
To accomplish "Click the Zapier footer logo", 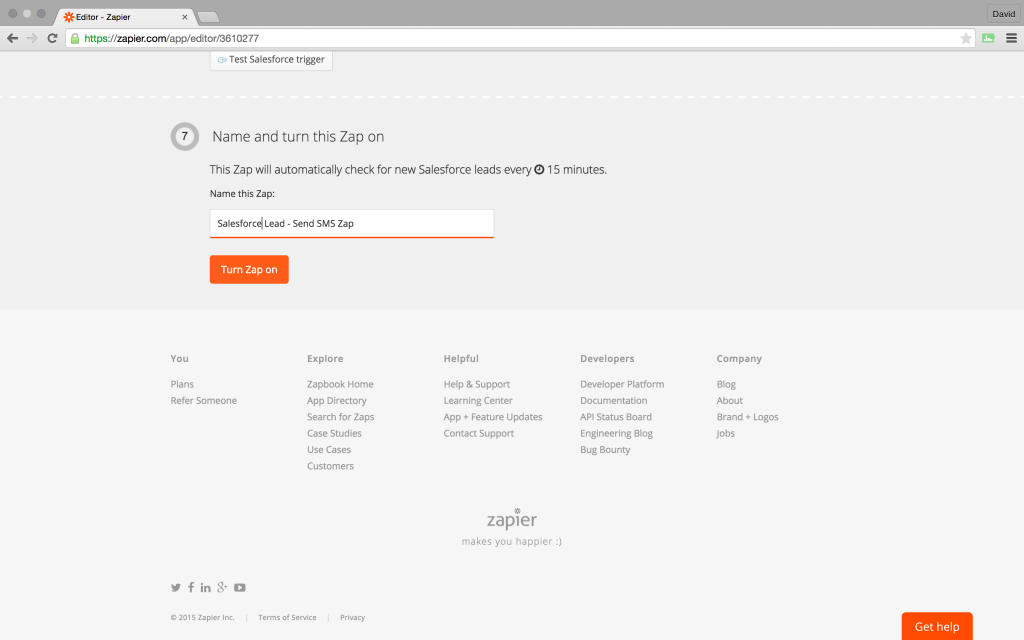I will tap(512, 519).
